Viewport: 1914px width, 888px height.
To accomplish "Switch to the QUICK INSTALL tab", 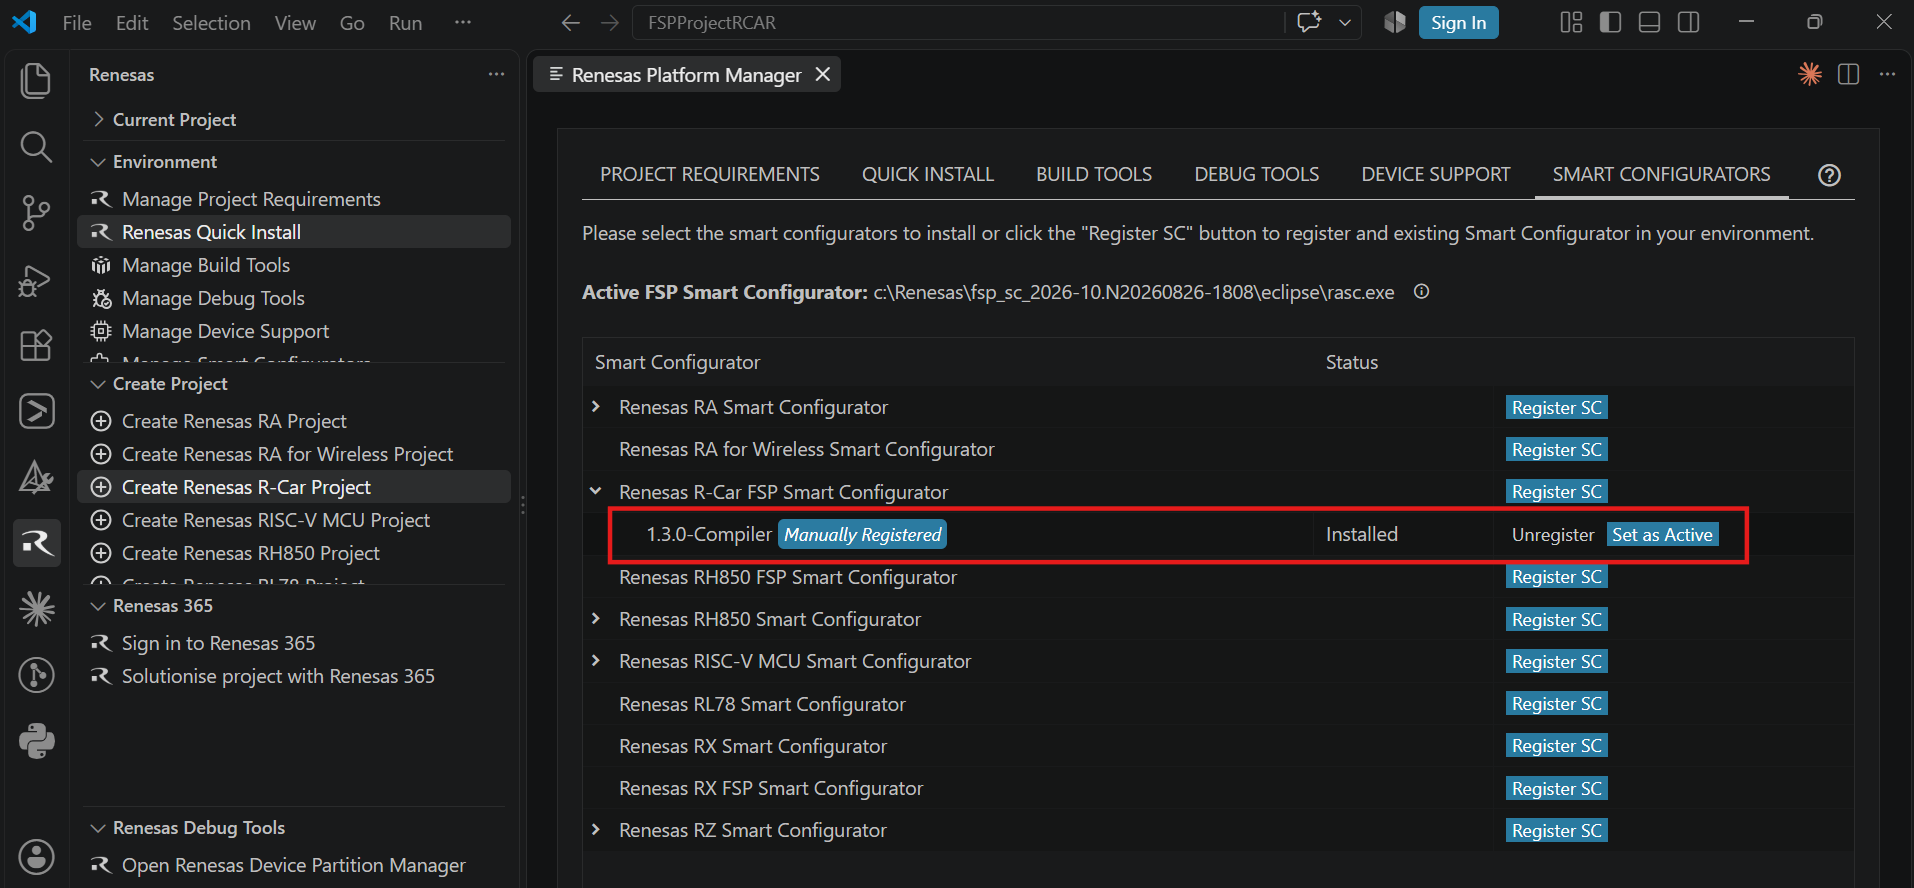I will (x=927, y=174).
